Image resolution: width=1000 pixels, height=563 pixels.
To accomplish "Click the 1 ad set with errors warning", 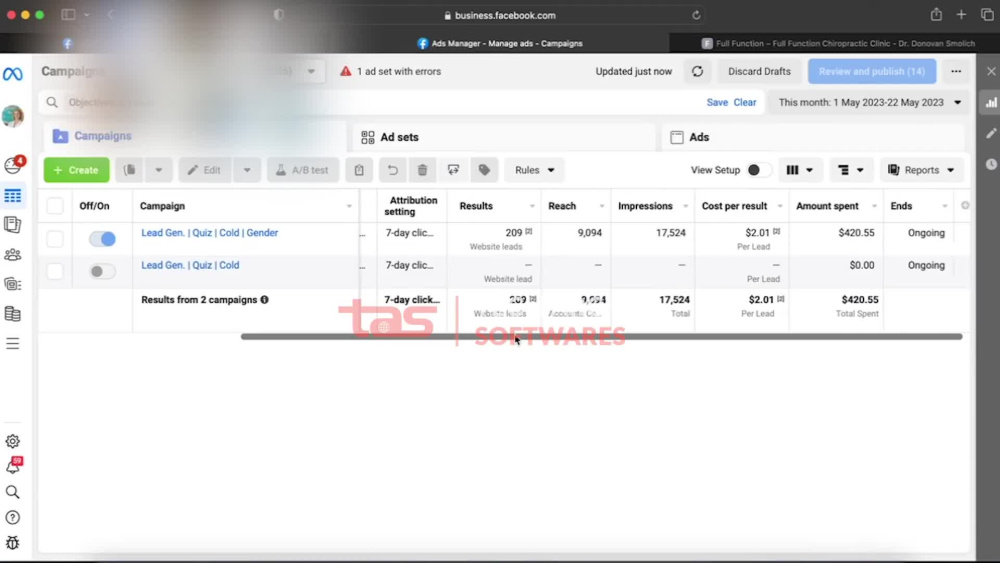I will tap(390, 71).
